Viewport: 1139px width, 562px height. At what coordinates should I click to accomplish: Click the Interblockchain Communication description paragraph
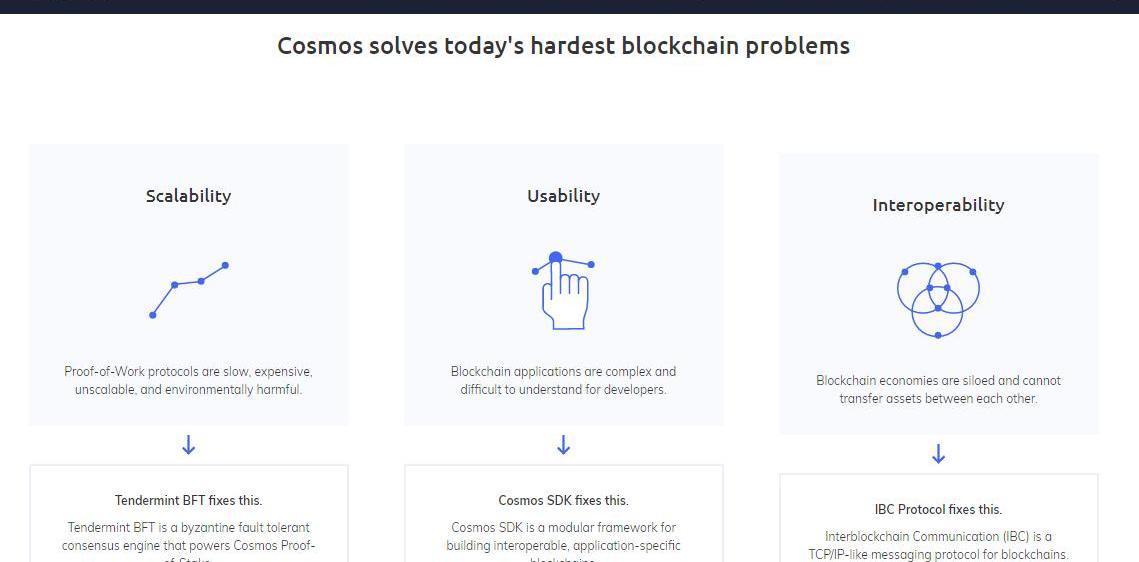(938, 545)
